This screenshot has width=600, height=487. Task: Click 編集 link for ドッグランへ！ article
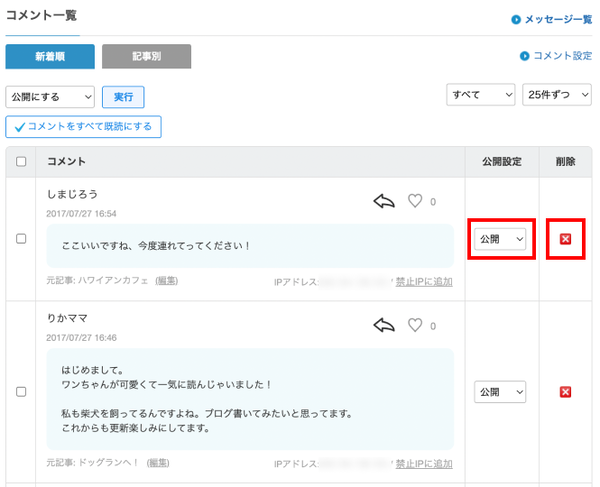[x=158, y=463]
